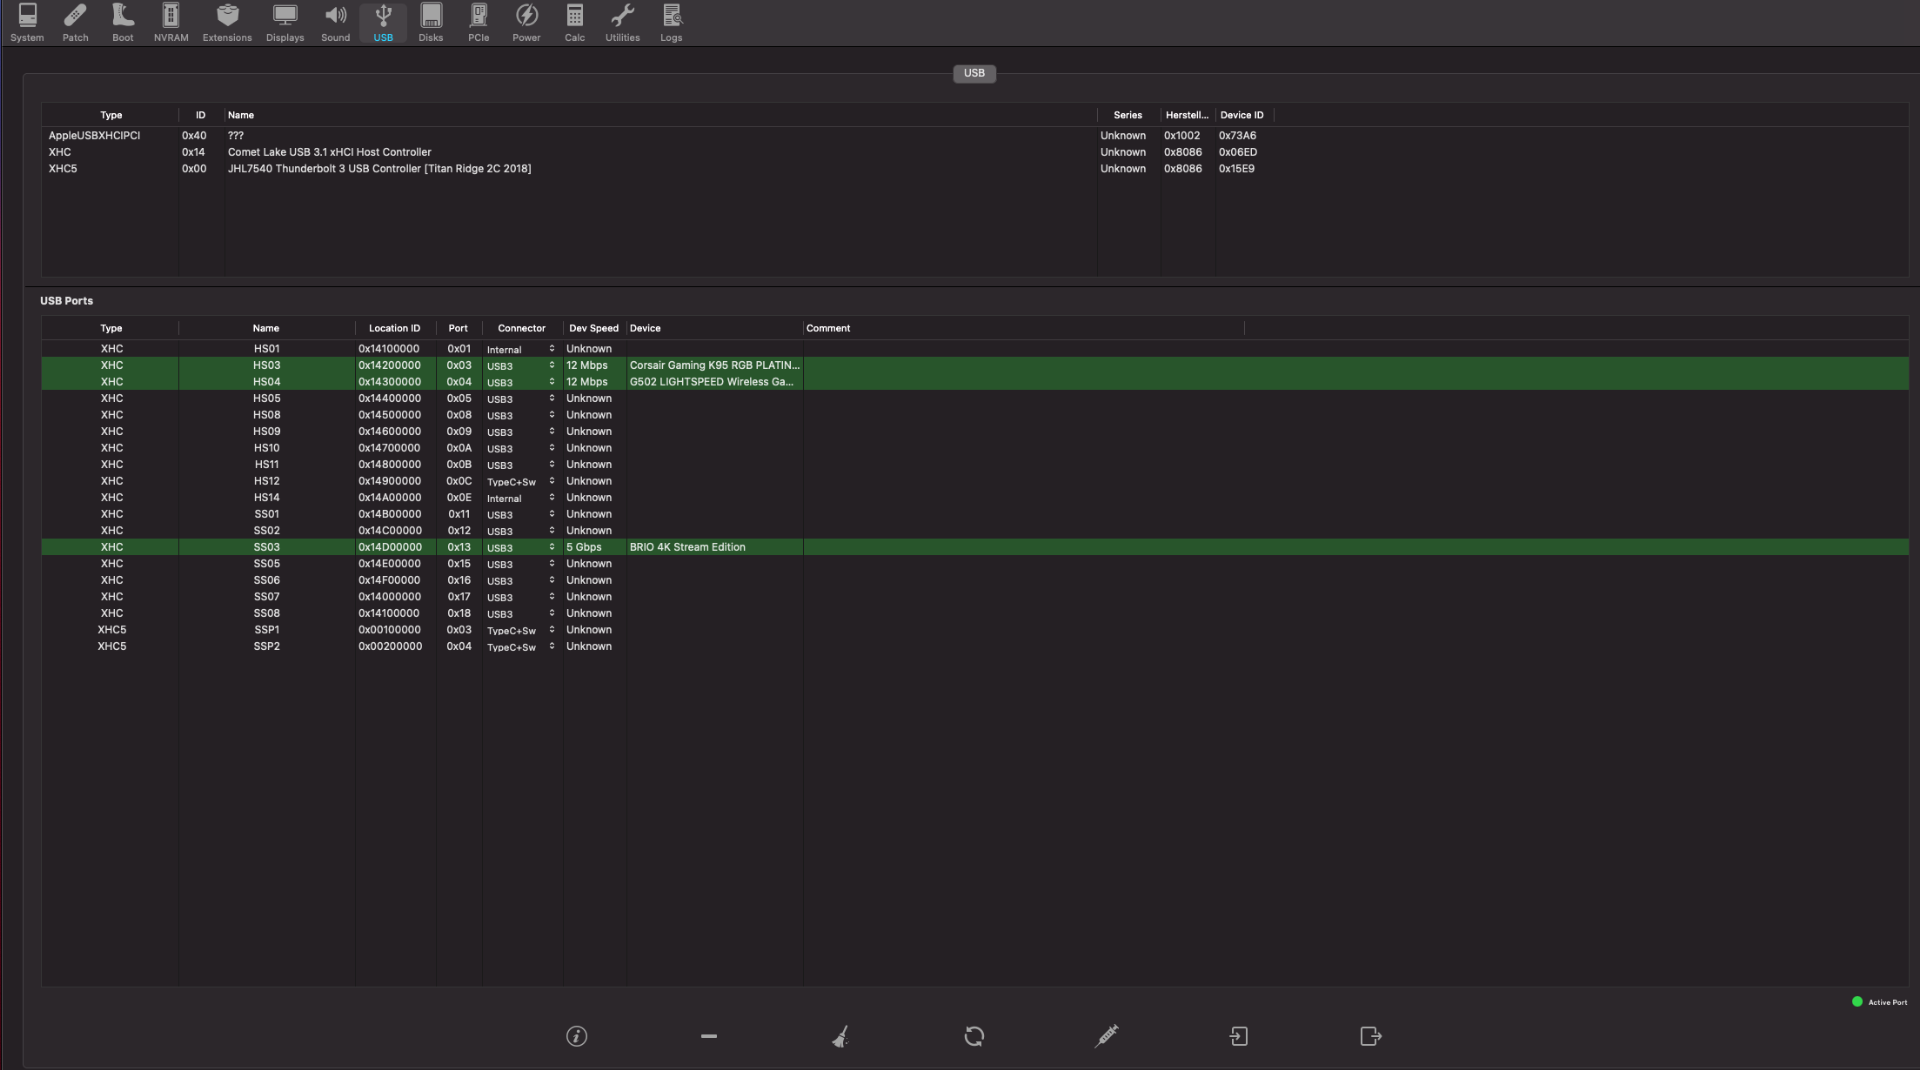Go to the Extensions section
Viewport: 1920px width, 1070px height.
(227, 23)
